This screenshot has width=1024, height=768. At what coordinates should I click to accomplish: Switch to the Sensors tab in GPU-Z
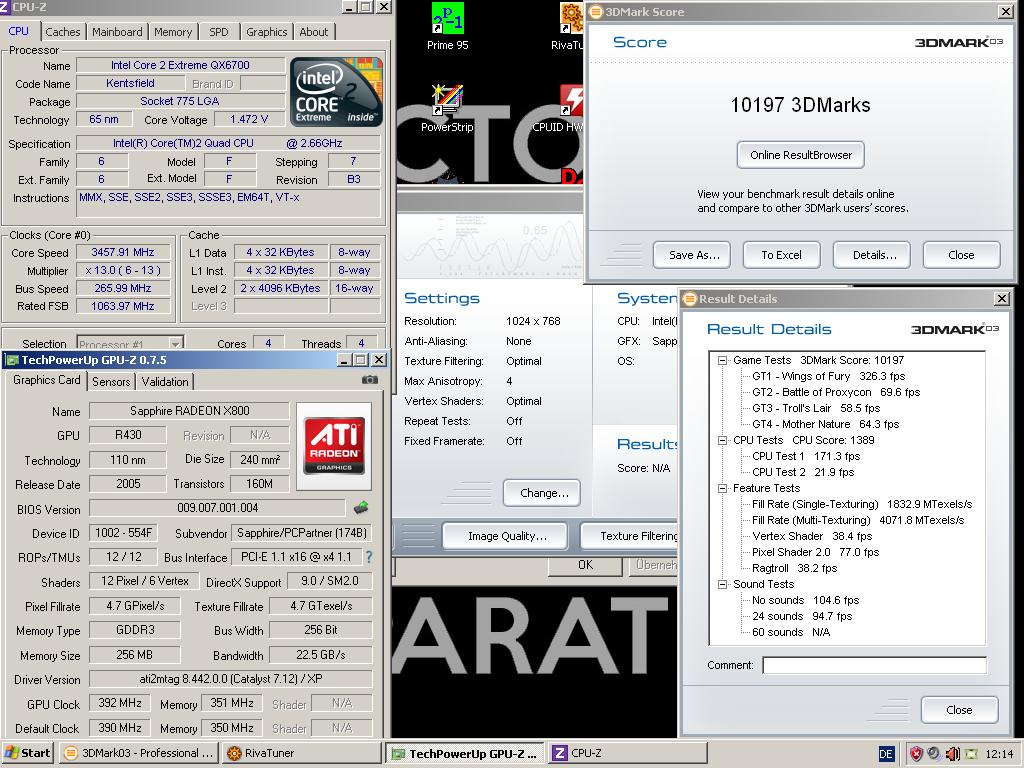point(111,381)
